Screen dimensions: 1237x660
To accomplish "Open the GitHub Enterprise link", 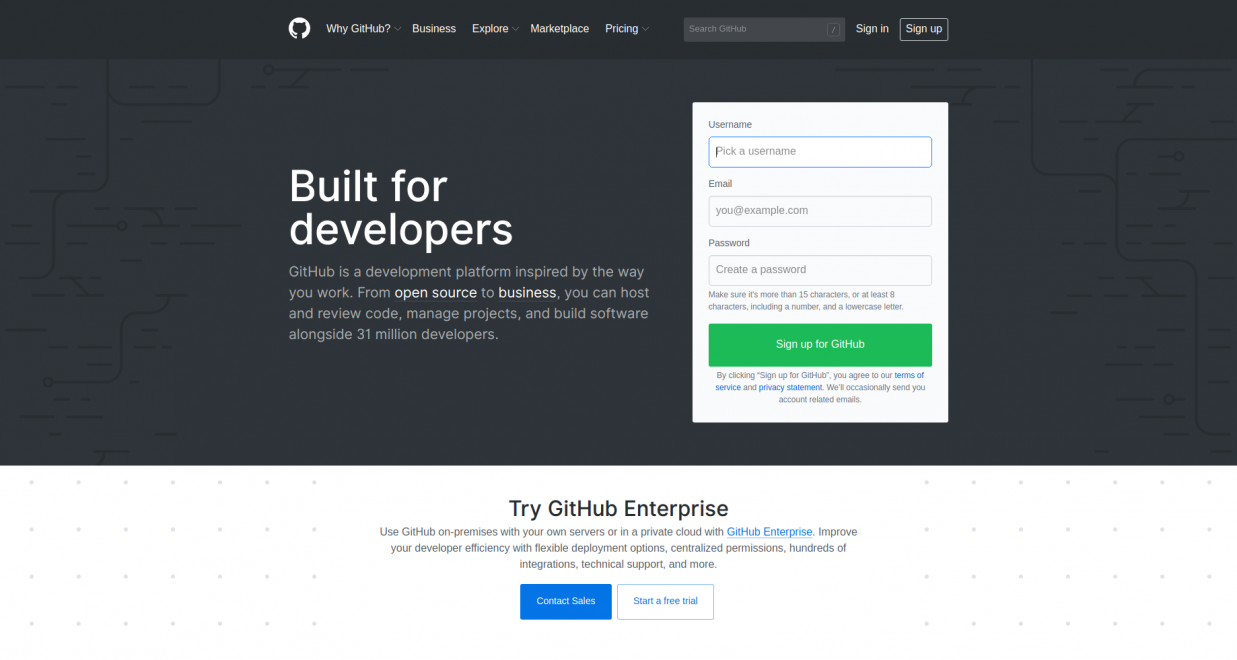I will [x=770, y=532].
